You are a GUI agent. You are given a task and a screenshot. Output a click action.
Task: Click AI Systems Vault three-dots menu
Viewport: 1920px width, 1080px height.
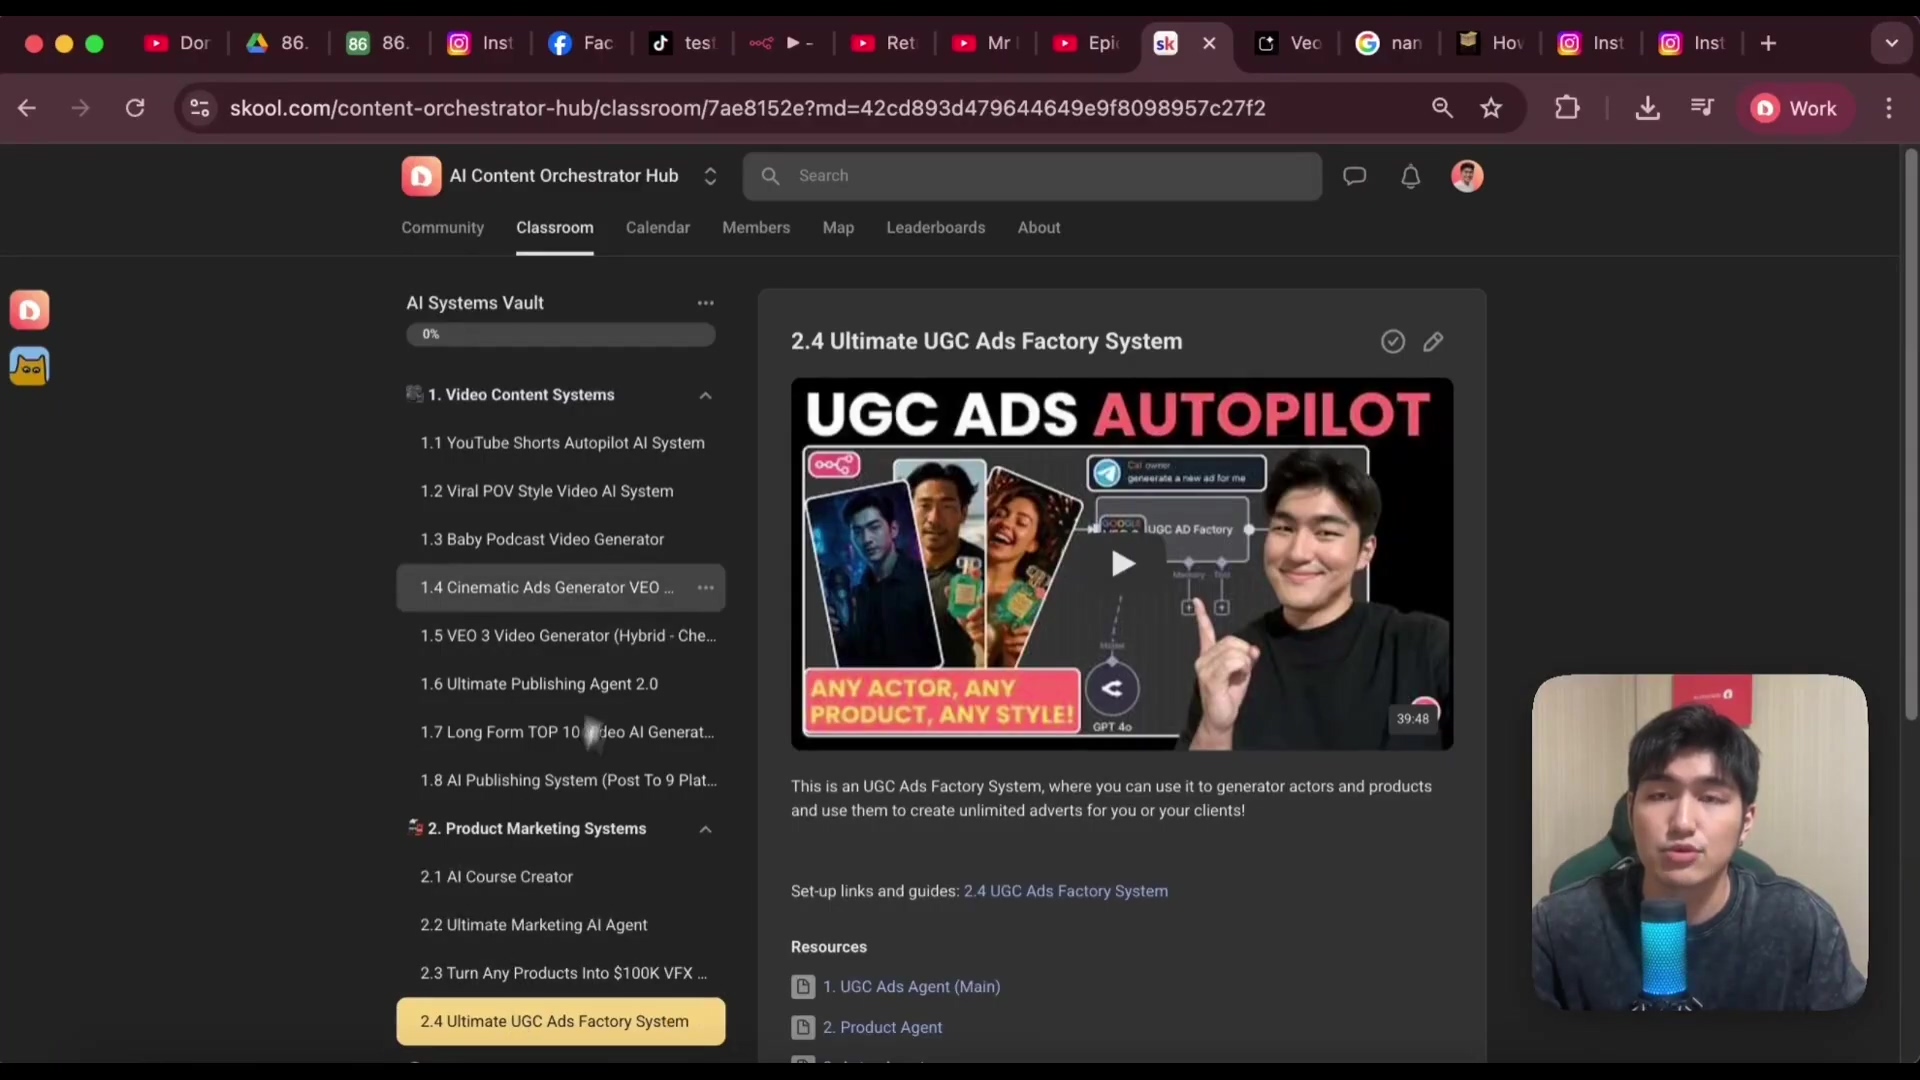(705, 303)
